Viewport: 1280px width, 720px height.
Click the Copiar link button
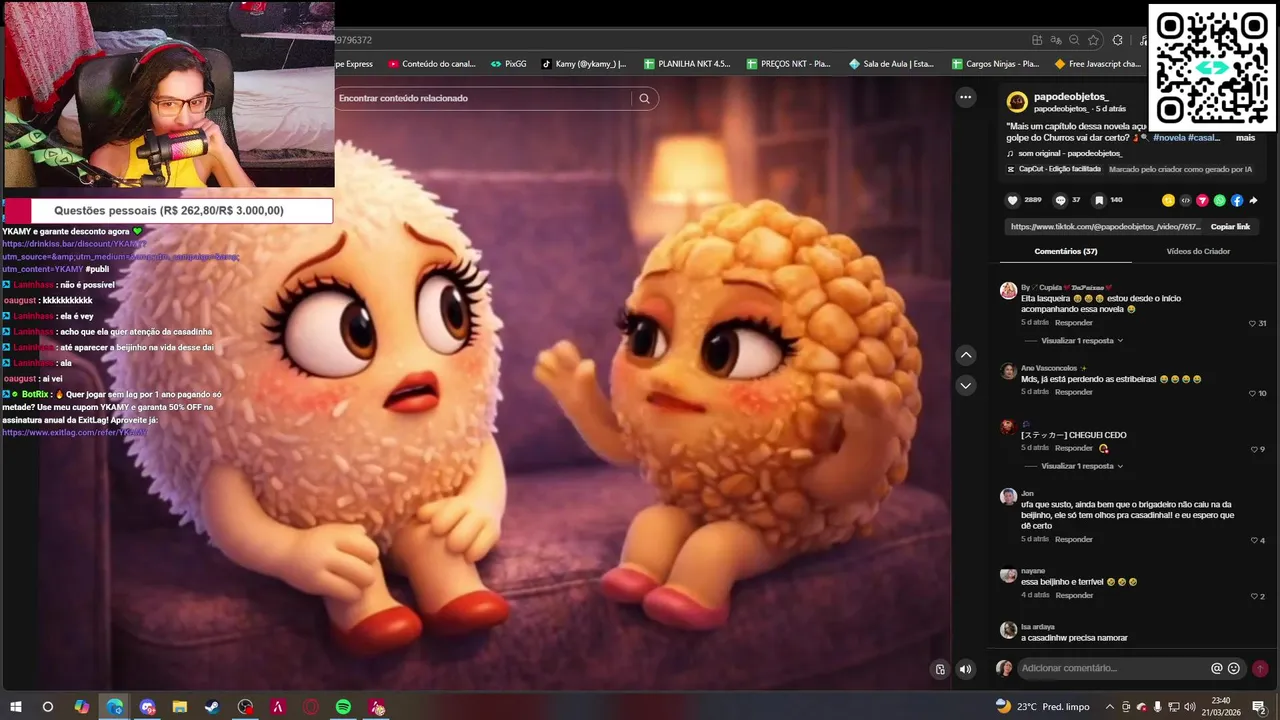[1230, 227]
